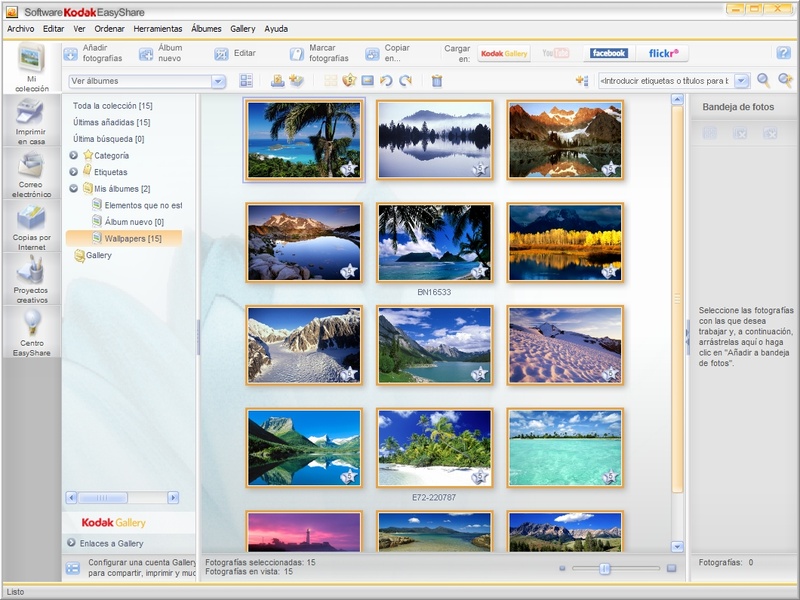Click the rotate right arrow icon
The height and width of the screenshot is (600, 800).
click(405, 81)
